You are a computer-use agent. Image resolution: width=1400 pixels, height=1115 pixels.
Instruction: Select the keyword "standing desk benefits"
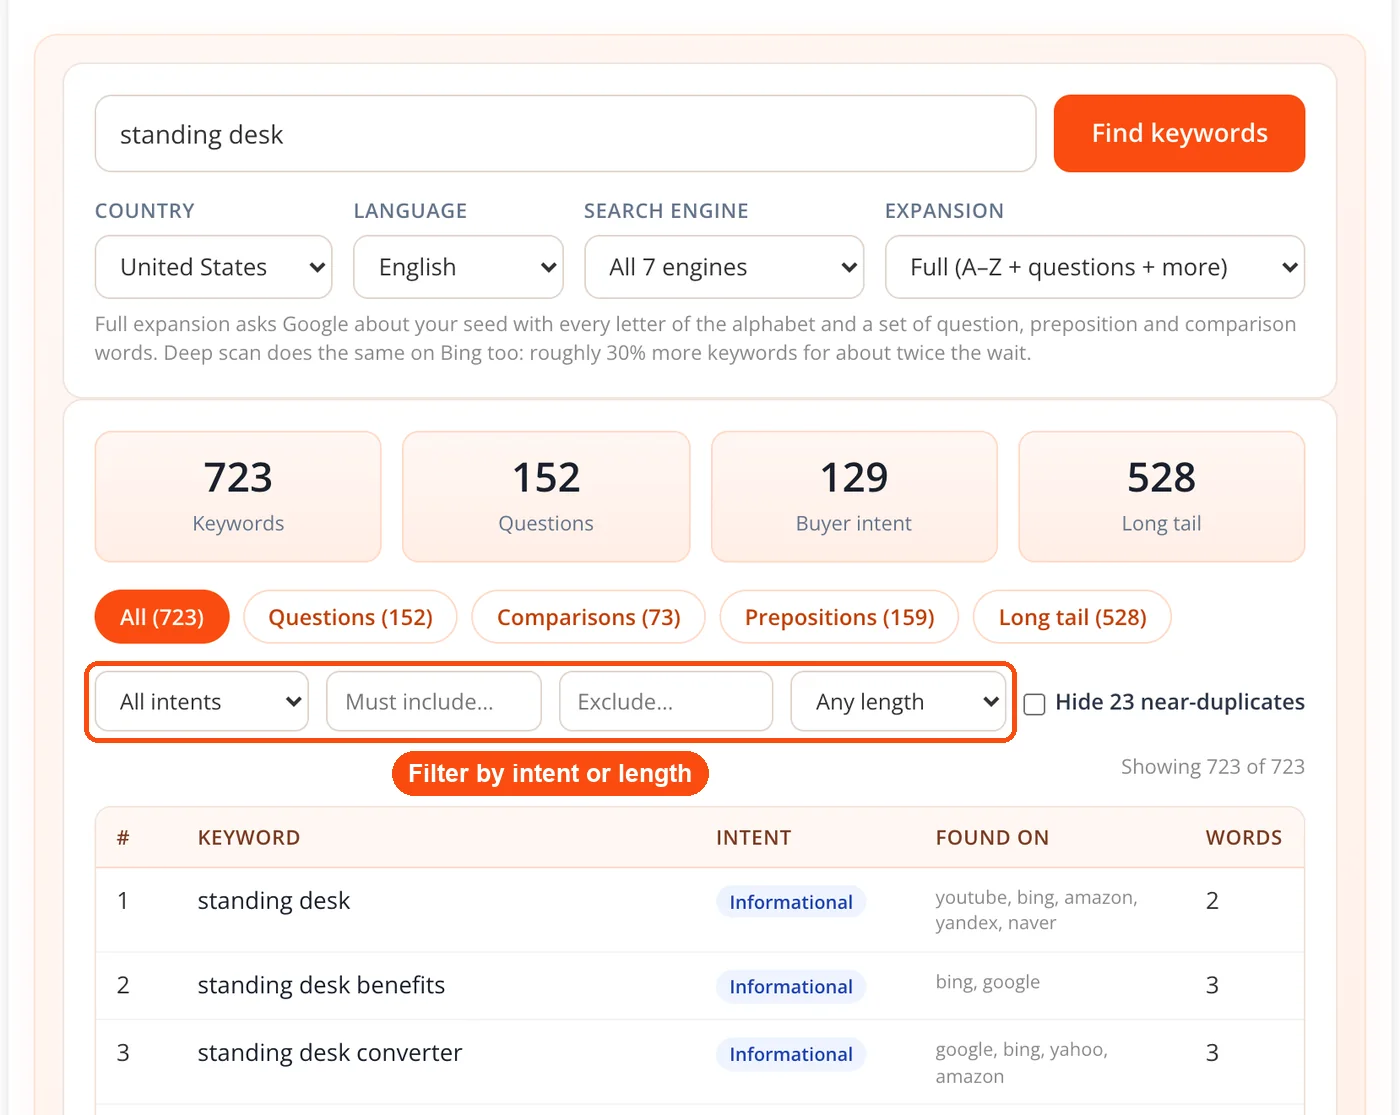(321, 985)
